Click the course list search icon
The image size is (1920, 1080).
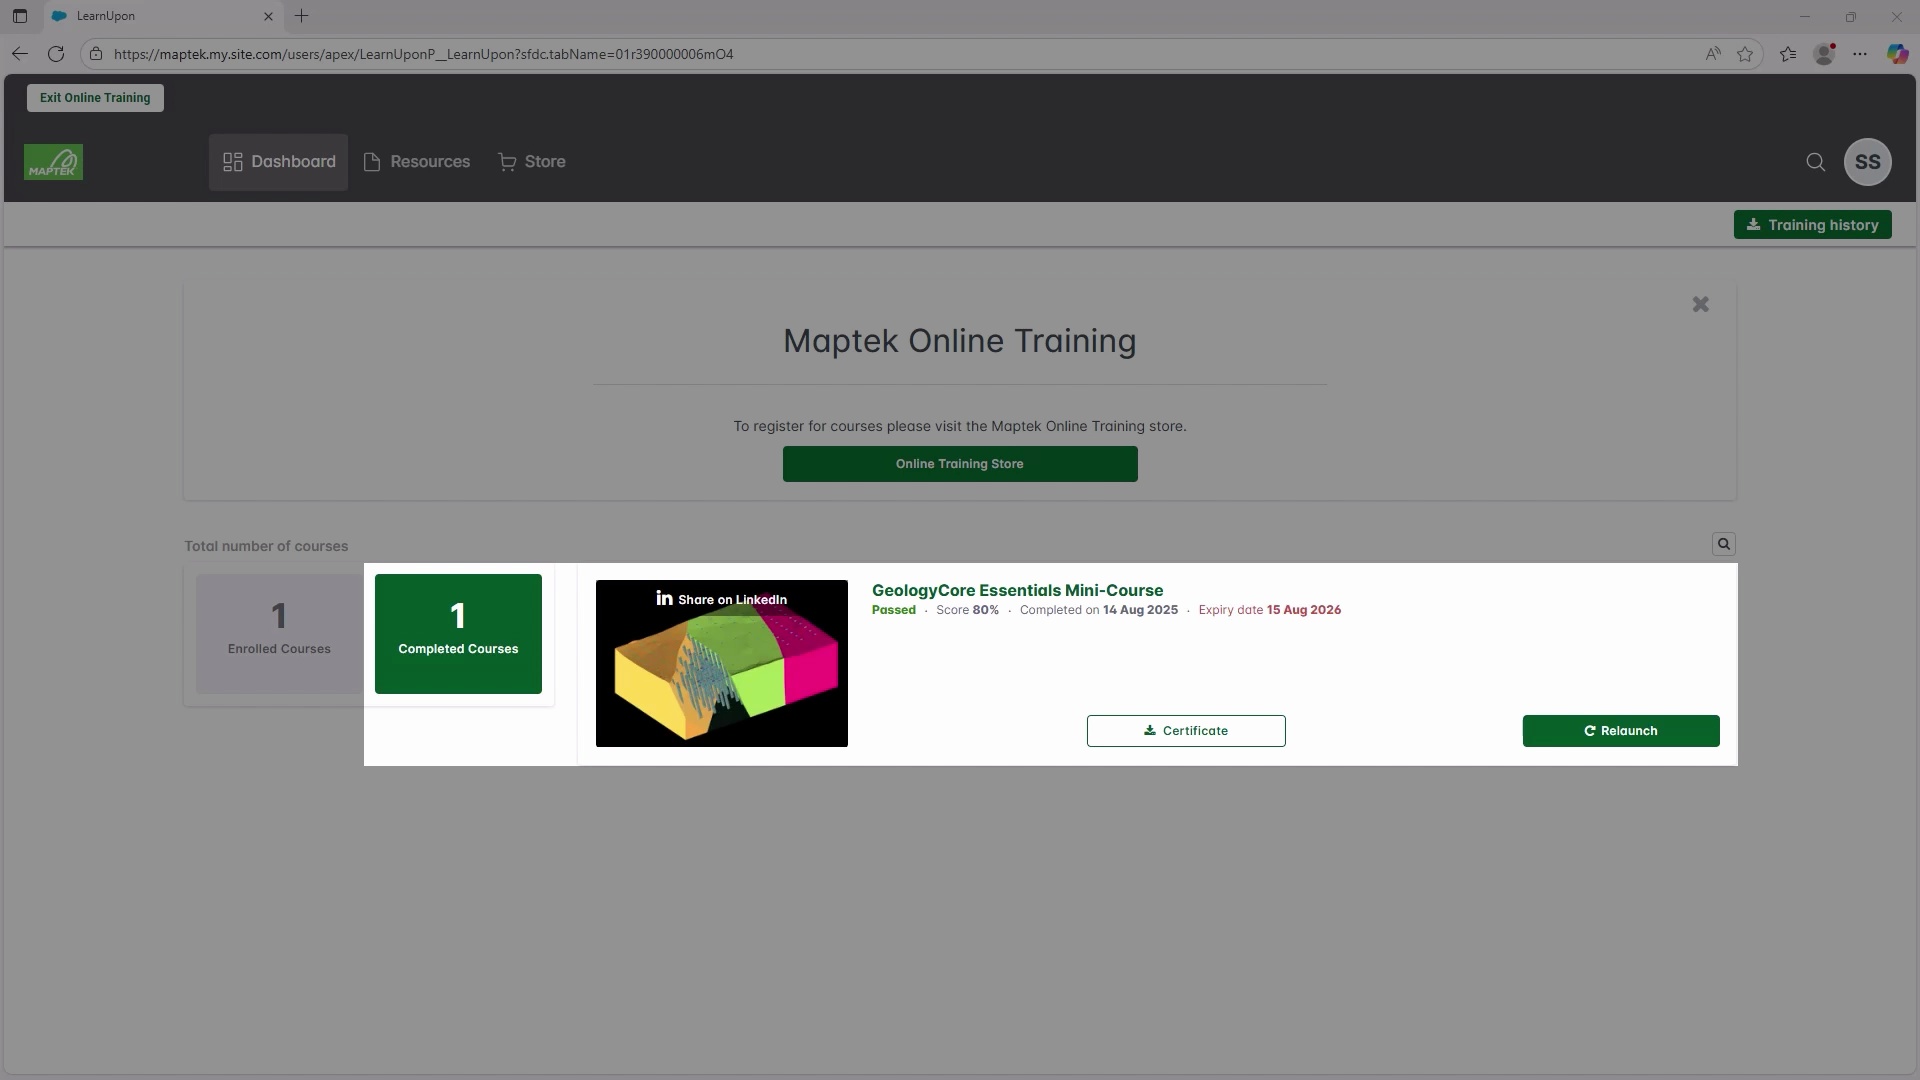pyautogui.click(x=1723, y=544)
